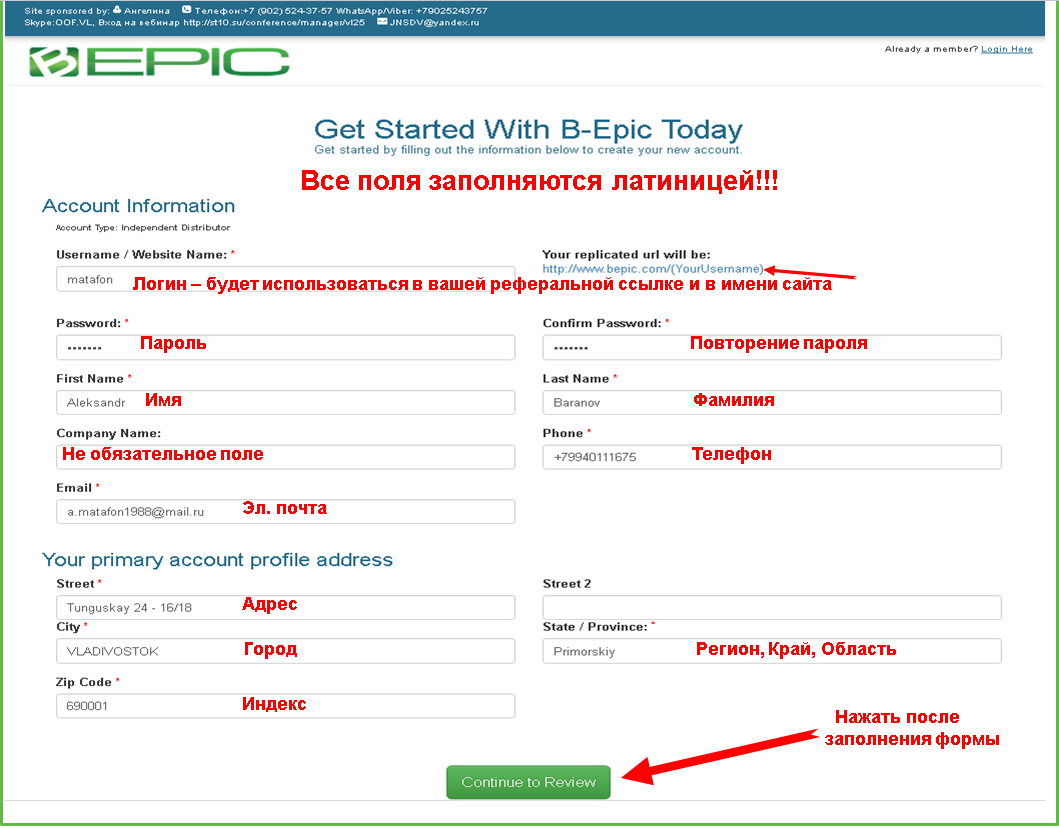Image resolution: width=1059 pixels, height=828 pixels.
Task: Click "Account Type: Independent Distributor" text
Action: (143, 228)
